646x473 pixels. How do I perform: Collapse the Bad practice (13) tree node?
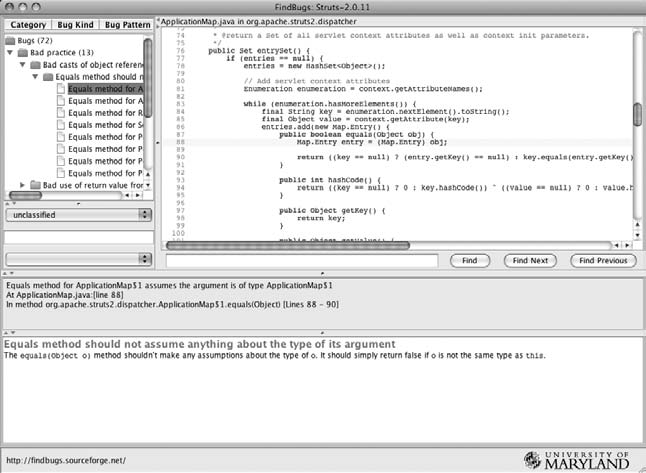click(x=10, y=51)
